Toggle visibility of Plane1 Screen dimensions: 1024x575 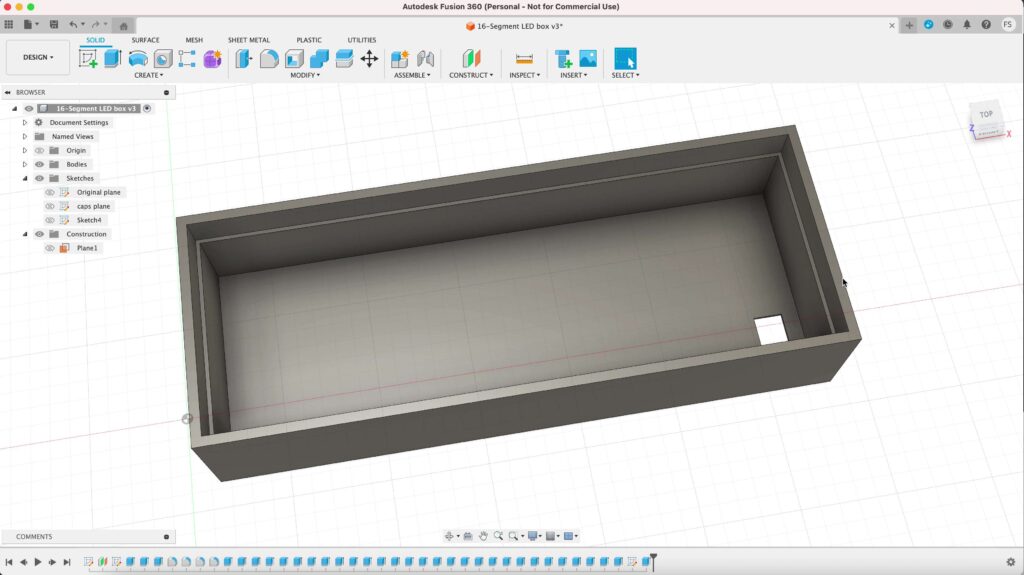[50, 248]
